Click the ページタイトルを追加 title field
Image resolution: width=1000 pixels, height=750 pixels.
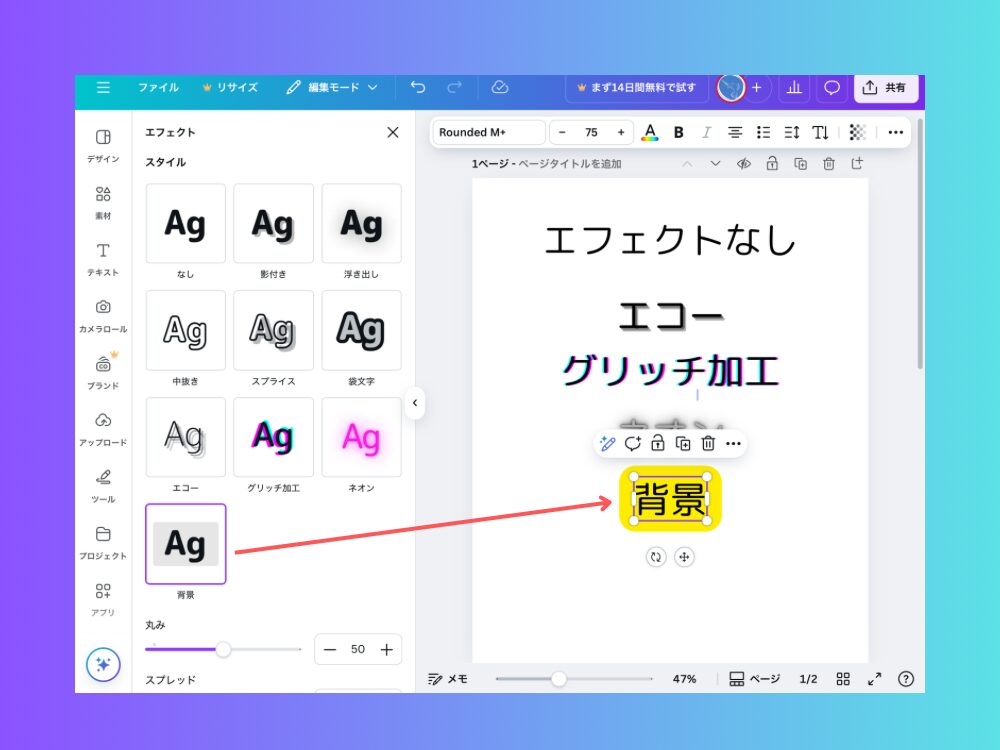[x=570, y=164]
